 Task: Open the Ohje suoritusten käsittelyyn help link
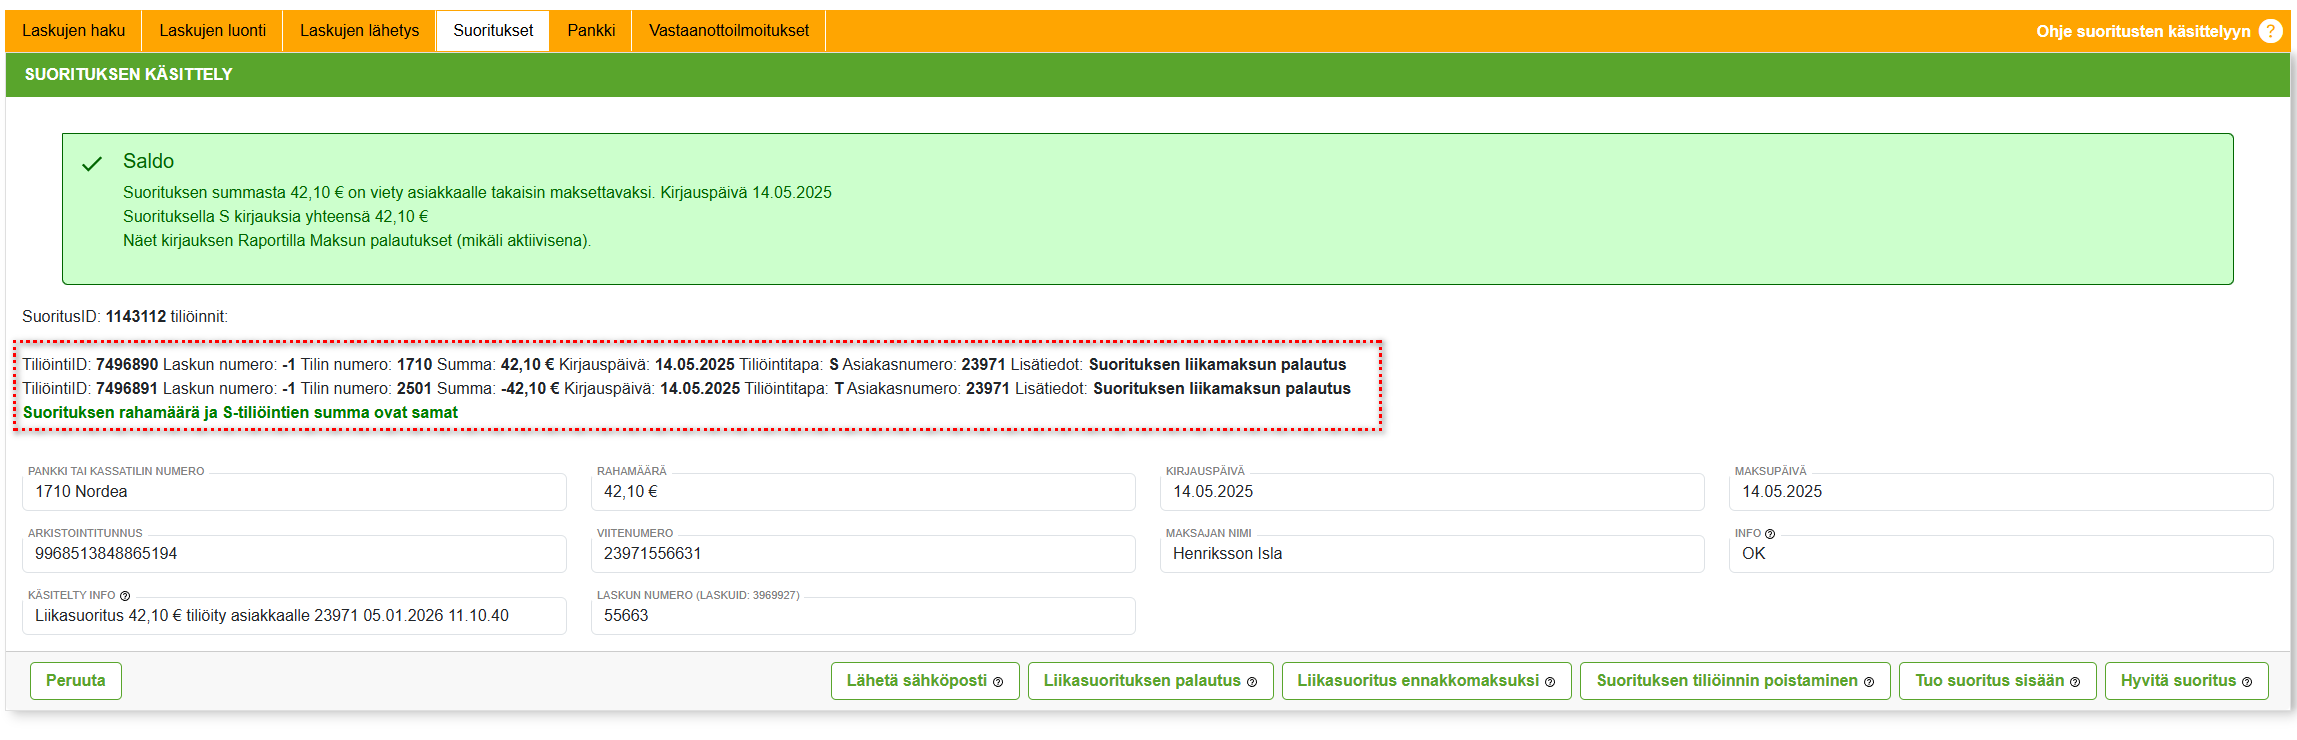click(2142, 31)
